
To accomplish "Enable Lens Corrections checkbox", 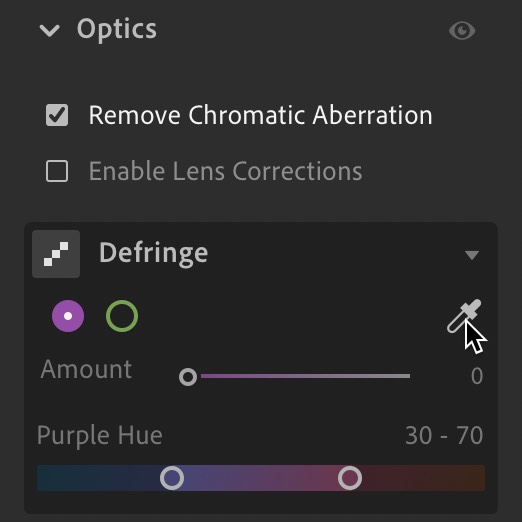I will click(x=57, y=171).
